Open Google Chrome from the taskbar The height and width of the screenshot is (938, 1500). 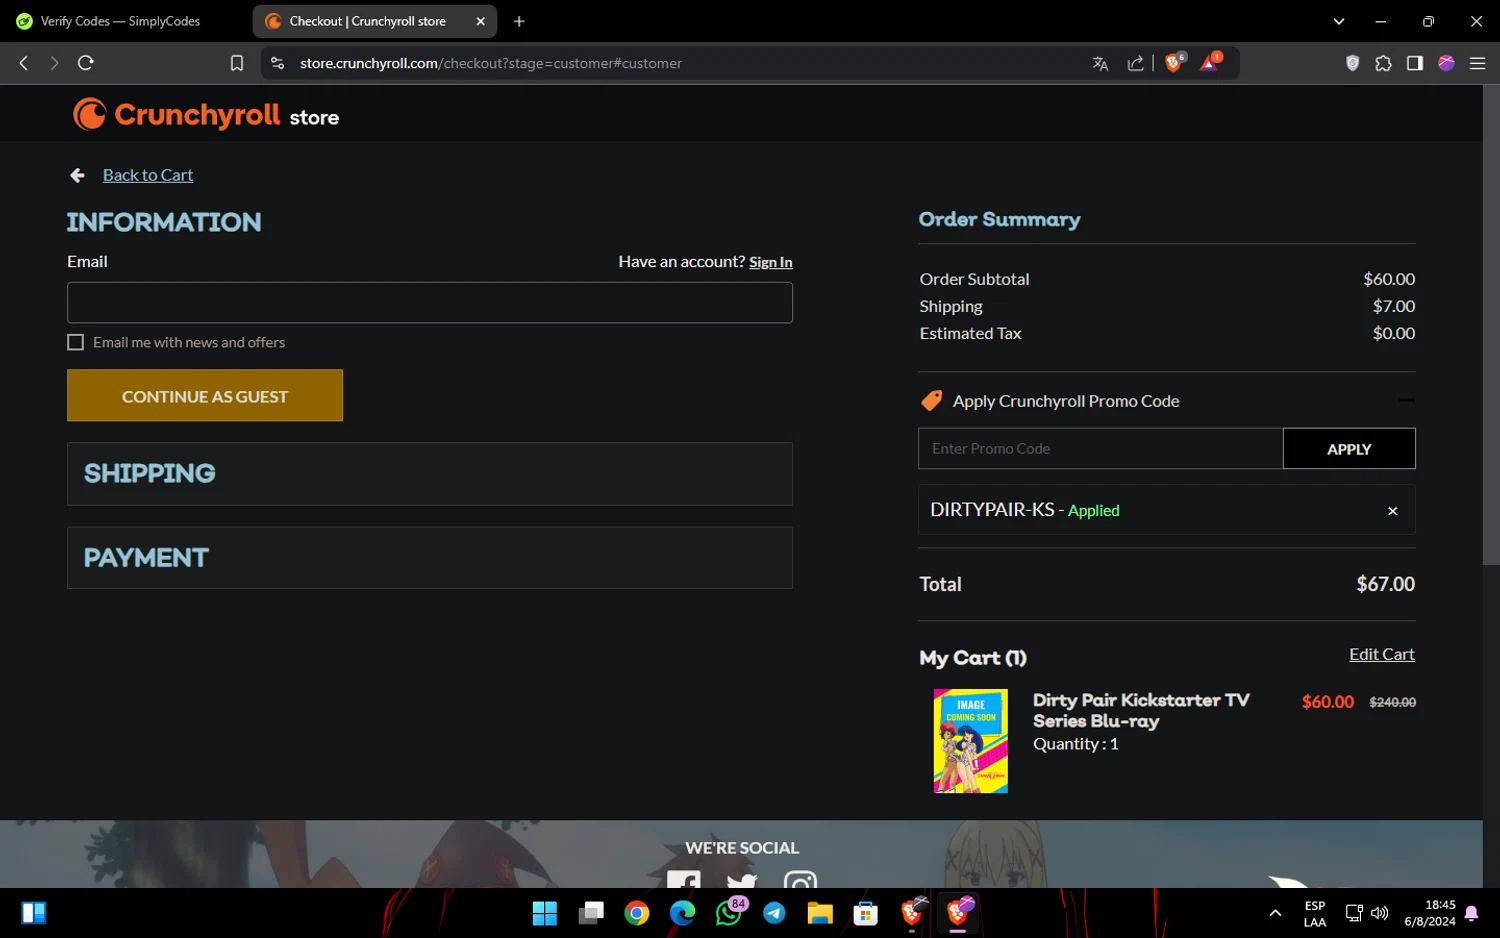(x=637, y=913)
